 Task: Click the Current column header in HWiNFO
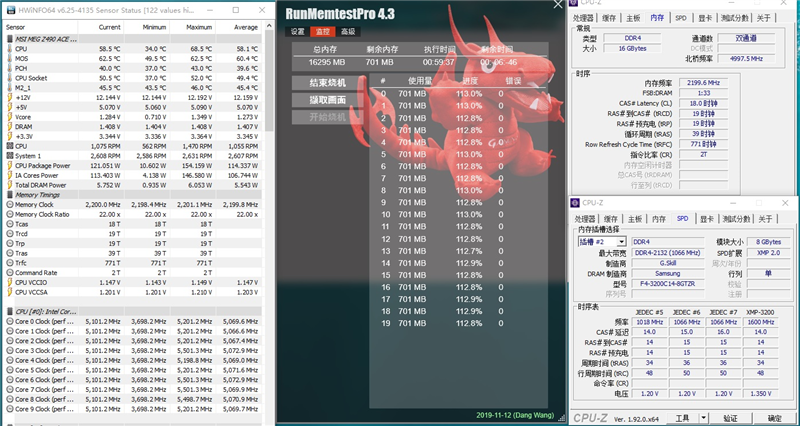(x=101, y=27)
